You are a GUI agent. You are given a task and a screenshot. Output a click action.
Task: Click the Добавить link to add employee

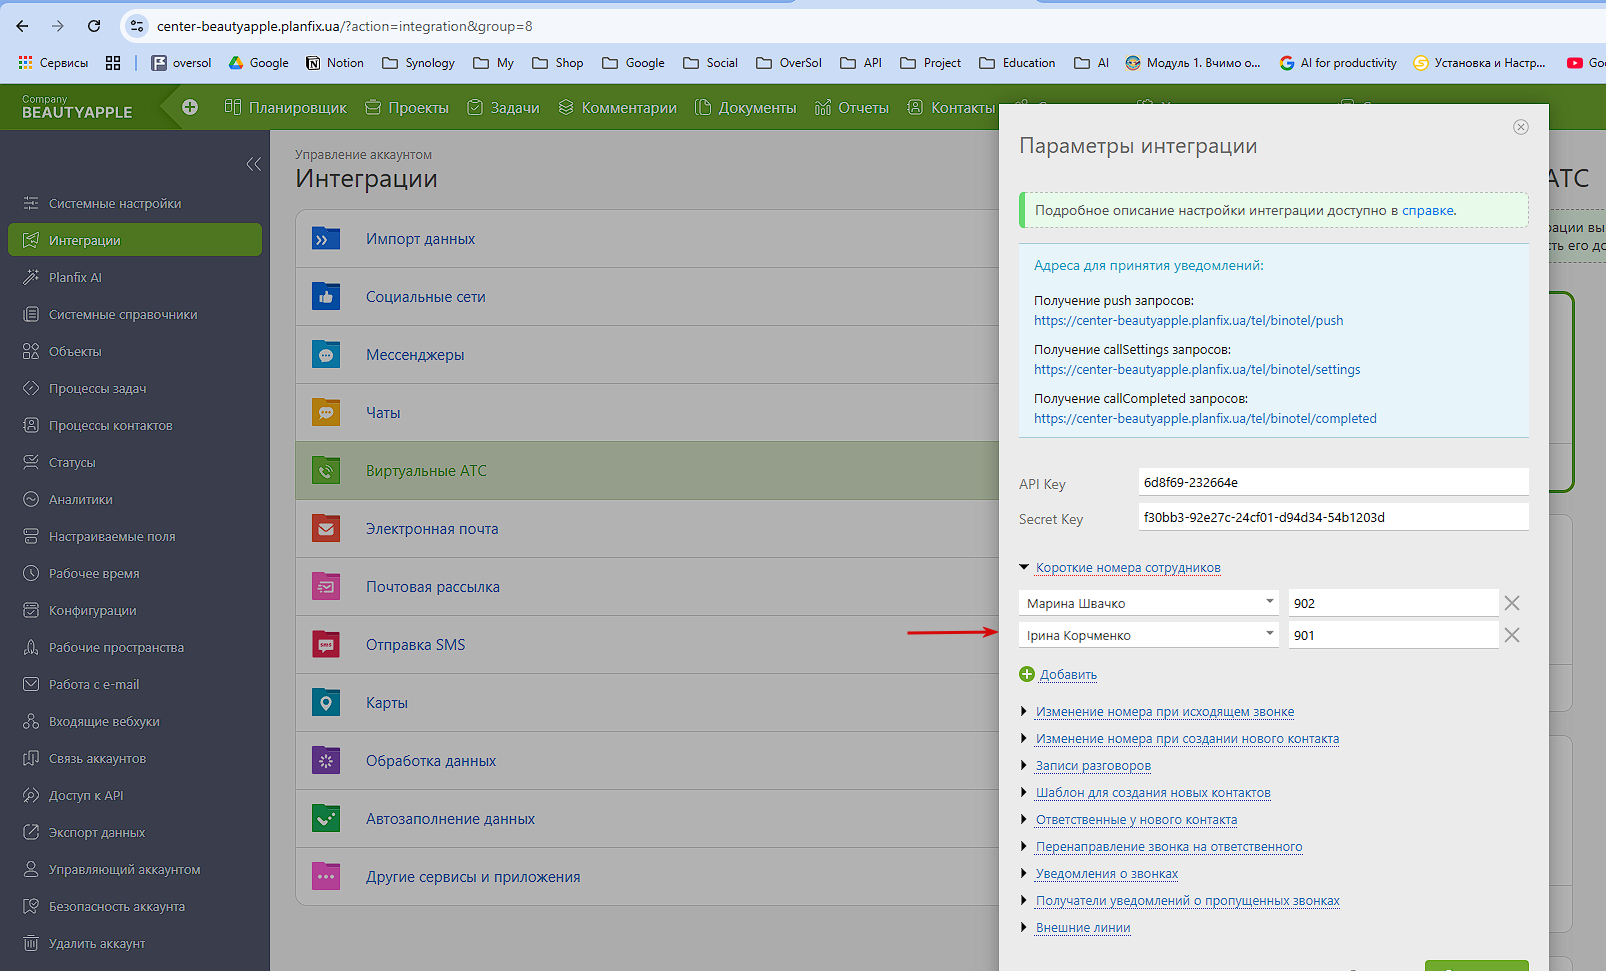coord(1068,675)
